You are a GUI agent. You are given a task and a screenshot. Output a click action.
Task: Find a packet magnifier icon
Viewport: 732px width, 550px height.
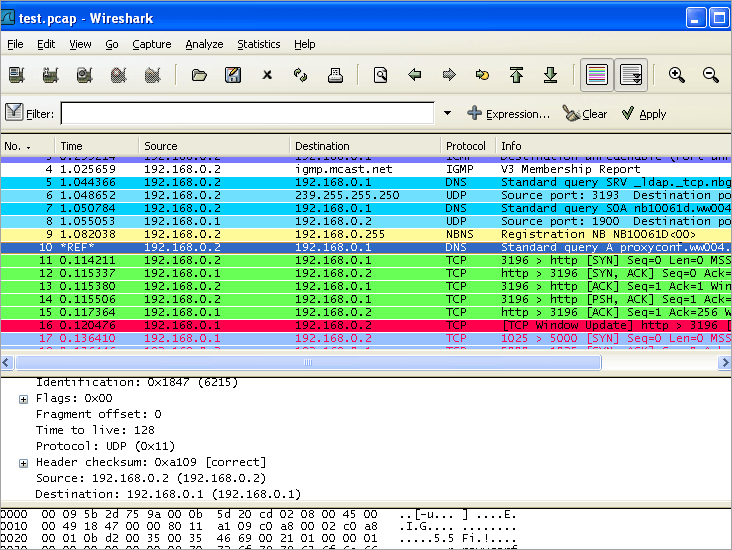380,75
